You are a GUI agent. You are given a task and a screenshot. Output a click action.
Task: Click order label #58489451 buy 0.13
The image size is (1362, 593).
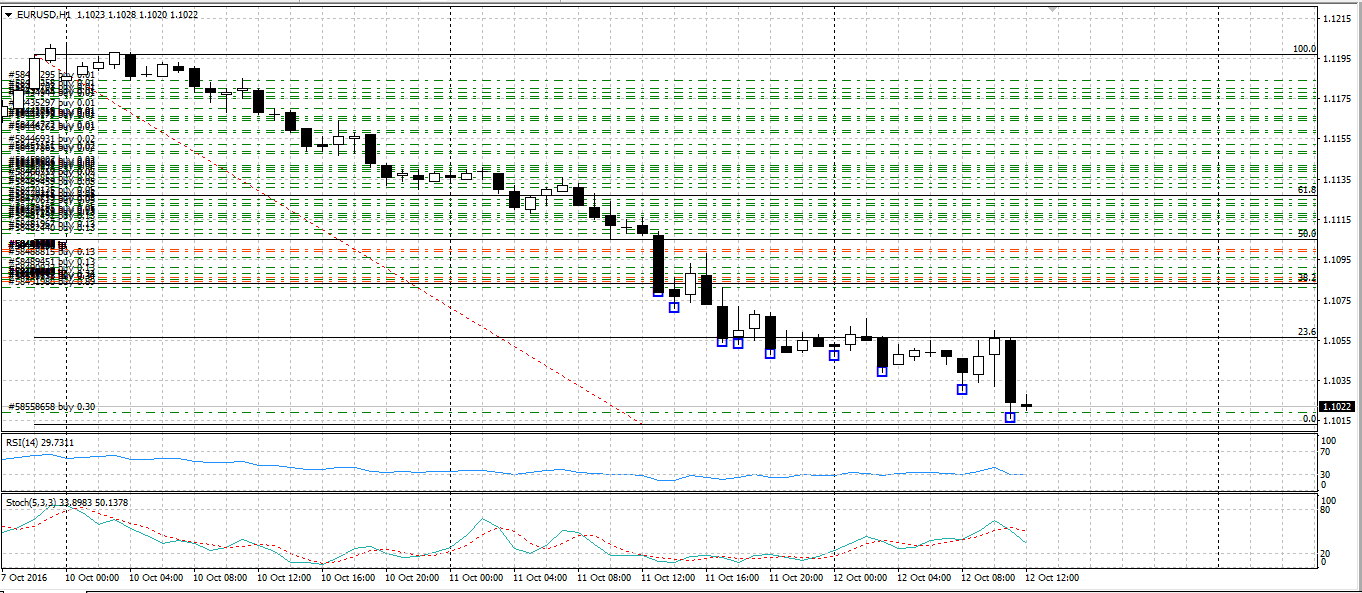point(52,261)
